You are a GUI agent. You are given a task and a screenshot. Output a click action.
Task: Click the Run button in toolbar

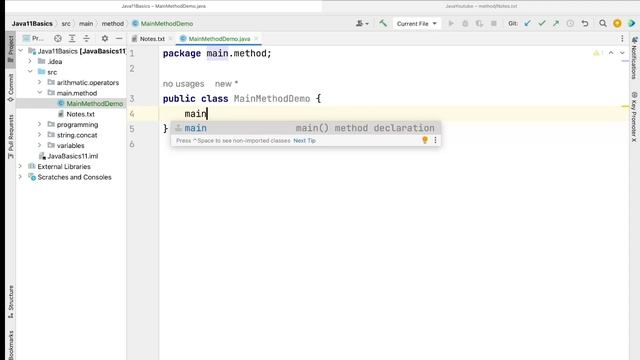[x=451, y=24]
